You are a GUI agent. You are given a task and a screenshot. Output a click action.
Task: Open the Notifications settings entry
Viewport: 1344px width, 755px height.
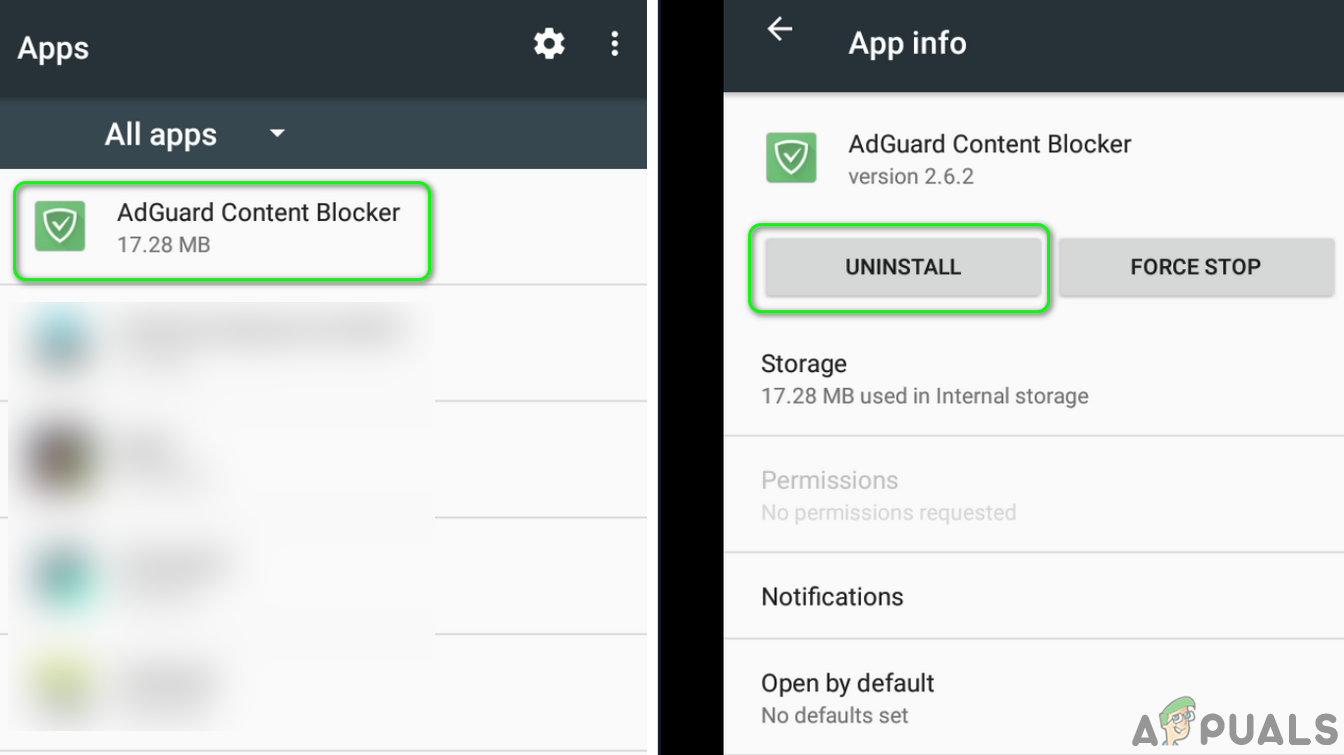pos(1033,597)
